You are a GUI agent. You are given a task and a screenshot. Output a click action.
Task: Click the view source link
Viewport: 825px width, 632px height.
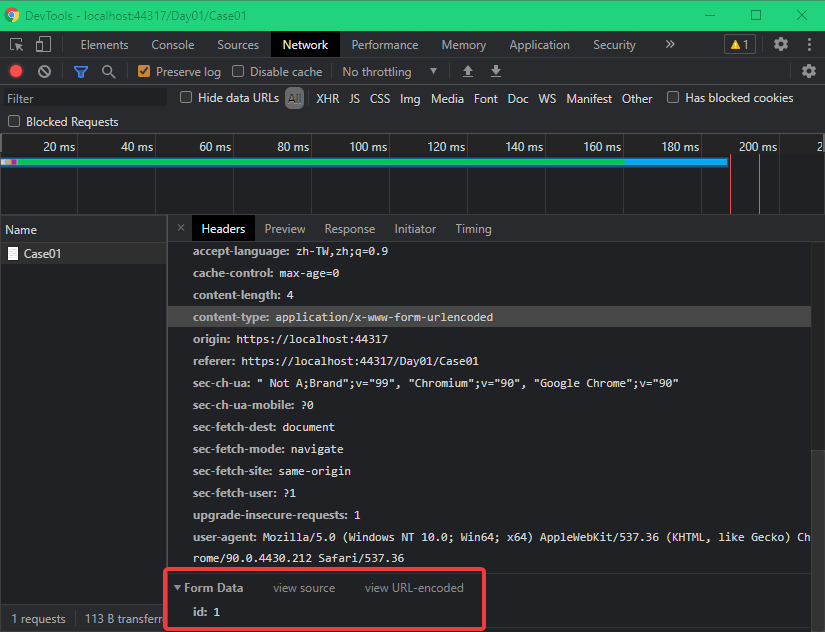click(304, 588)
